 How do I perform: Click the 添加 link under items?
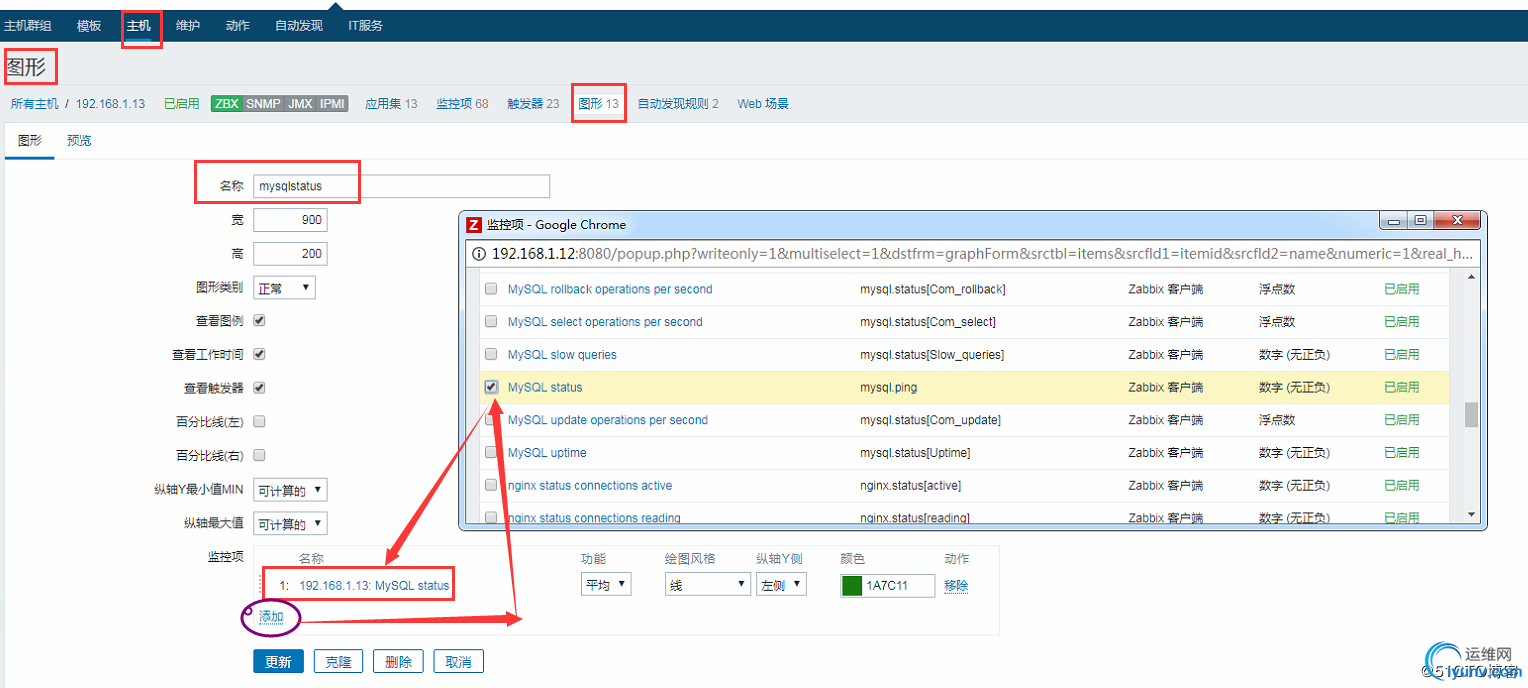coord(271,616)
